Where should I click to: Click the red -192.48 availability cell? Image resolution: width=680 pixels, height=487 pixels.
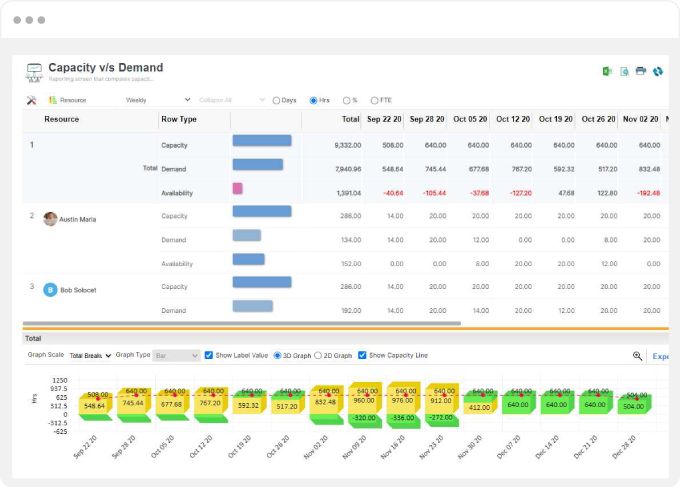648,193
